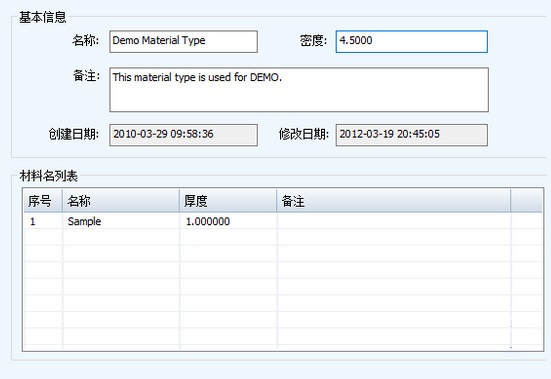Click the empty 备注 cell of Sample row
Screen dimensions: 551x379
click(394, 221)
